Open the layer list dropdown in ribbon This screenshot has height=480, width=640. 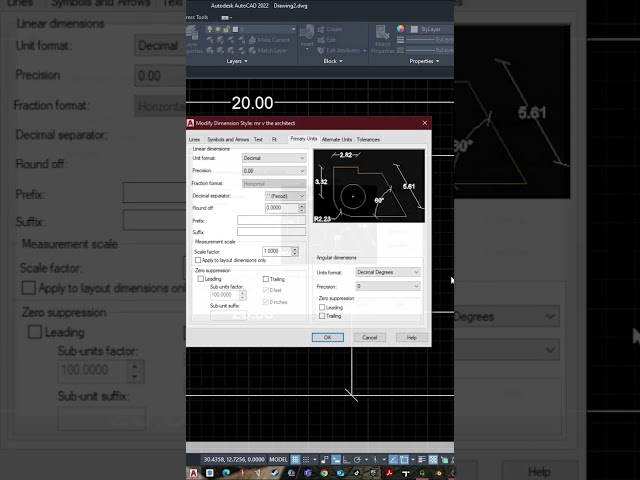click(x=293, y=29)
